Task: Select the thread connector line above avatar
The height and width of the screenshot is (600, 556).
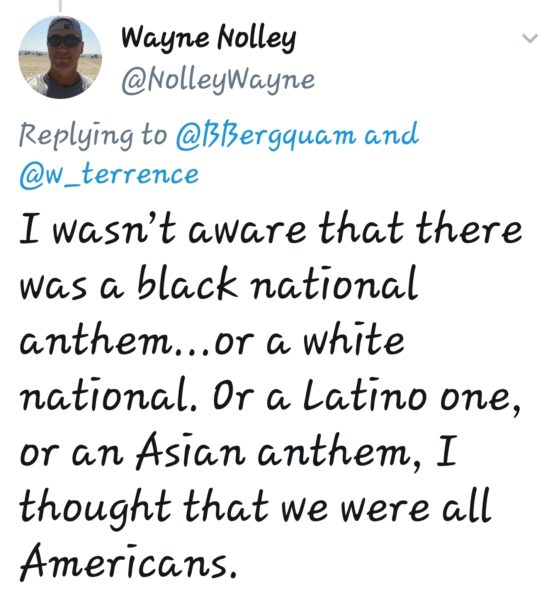Action: tap(60, 5)
